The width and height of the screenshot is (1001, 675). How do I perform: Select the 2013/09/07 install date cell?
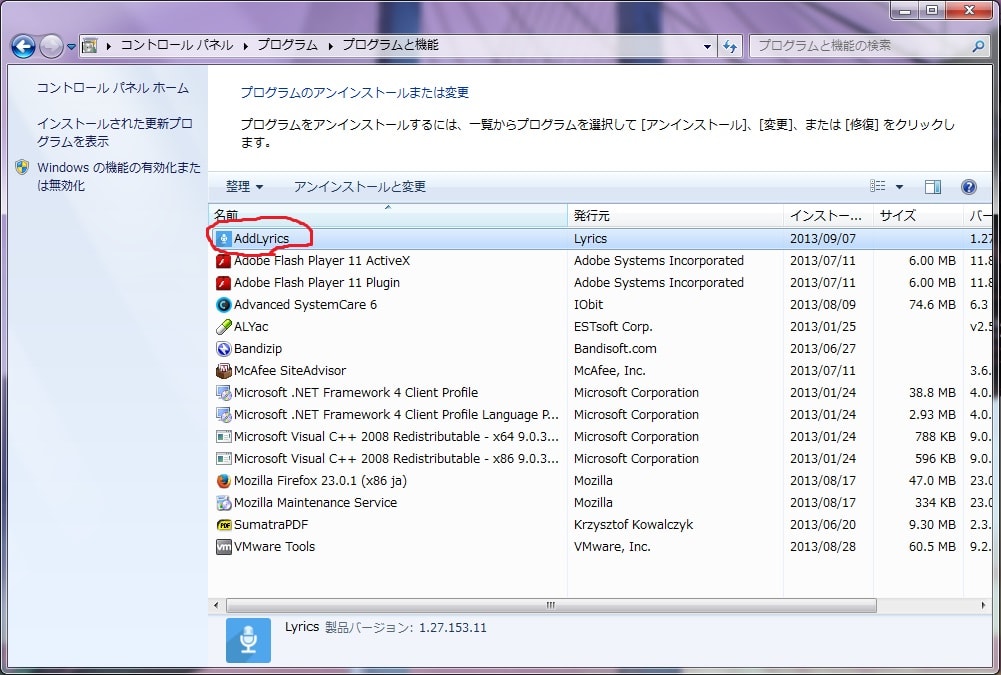[x=822, y=239]
